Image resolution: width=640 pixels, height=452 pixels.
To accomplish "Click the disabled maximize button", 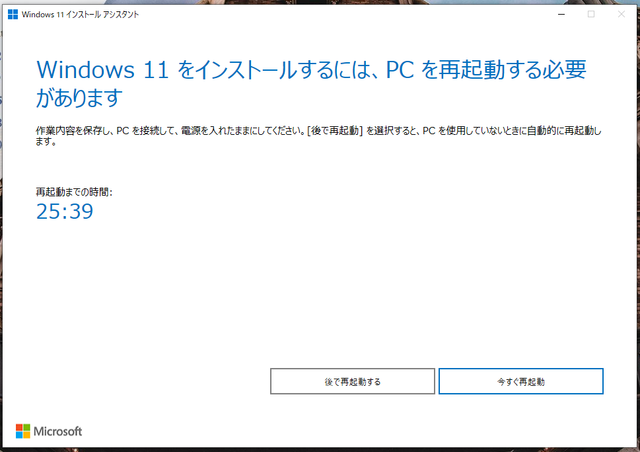I will click(x=591, y=14).
